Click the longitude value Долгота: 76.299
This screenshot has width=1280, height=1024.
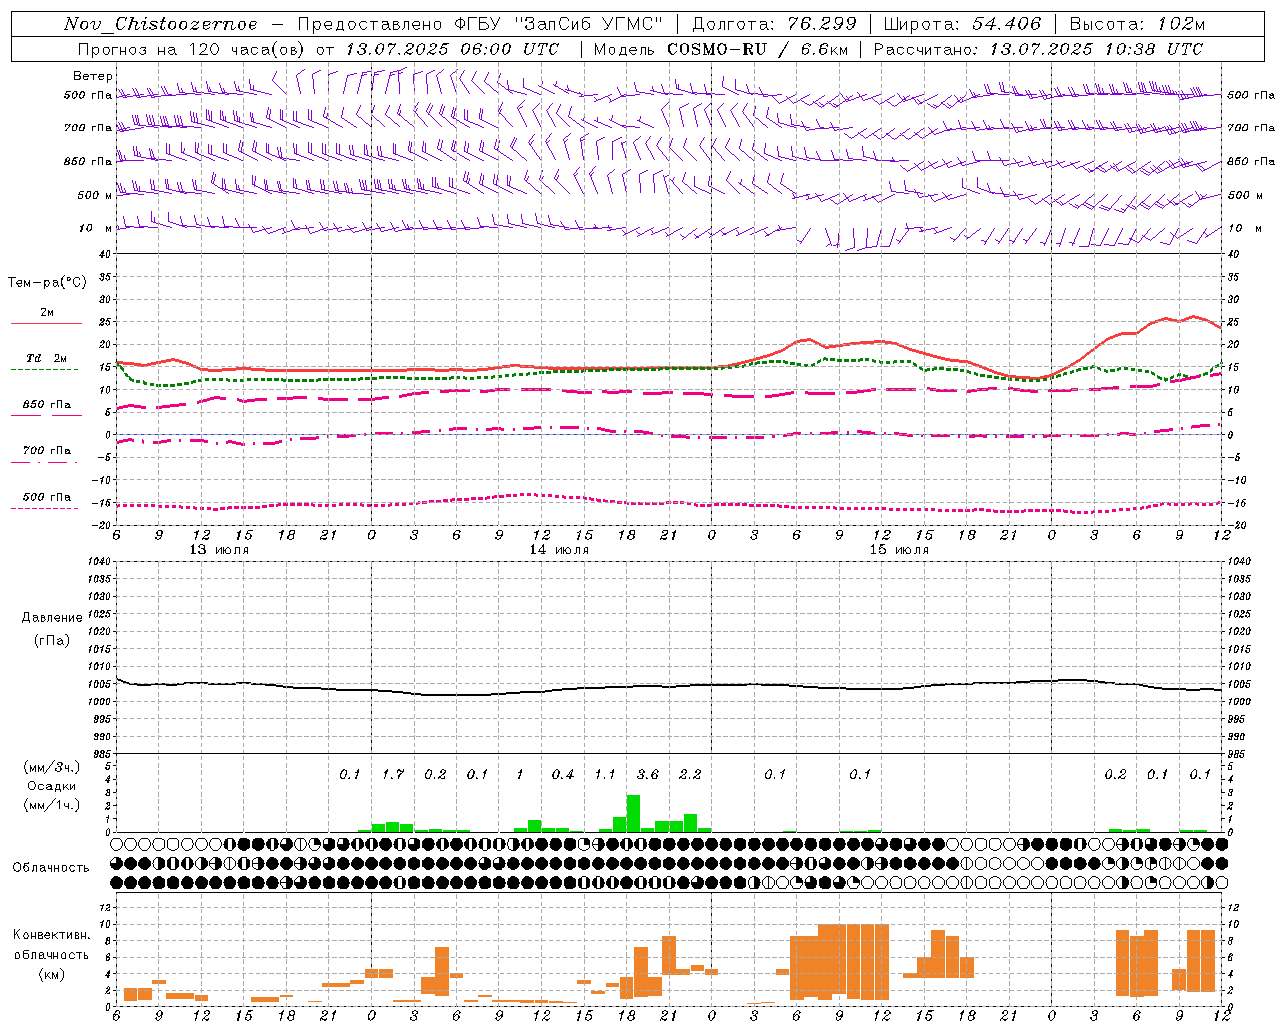point(774,24)
